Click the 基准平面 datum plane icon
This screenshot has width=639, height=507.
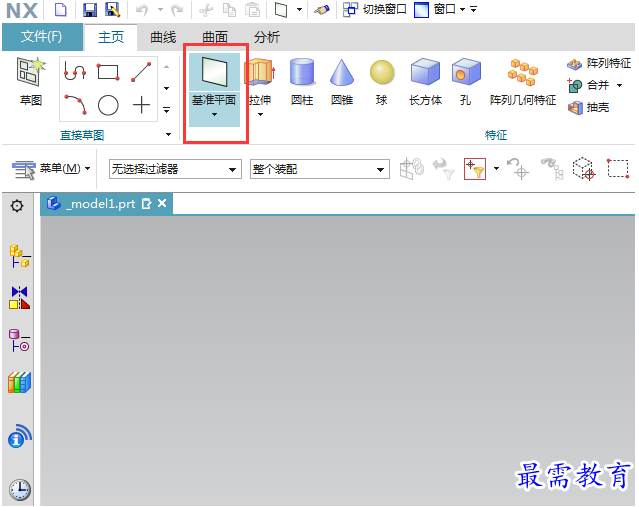pos(214,72)
